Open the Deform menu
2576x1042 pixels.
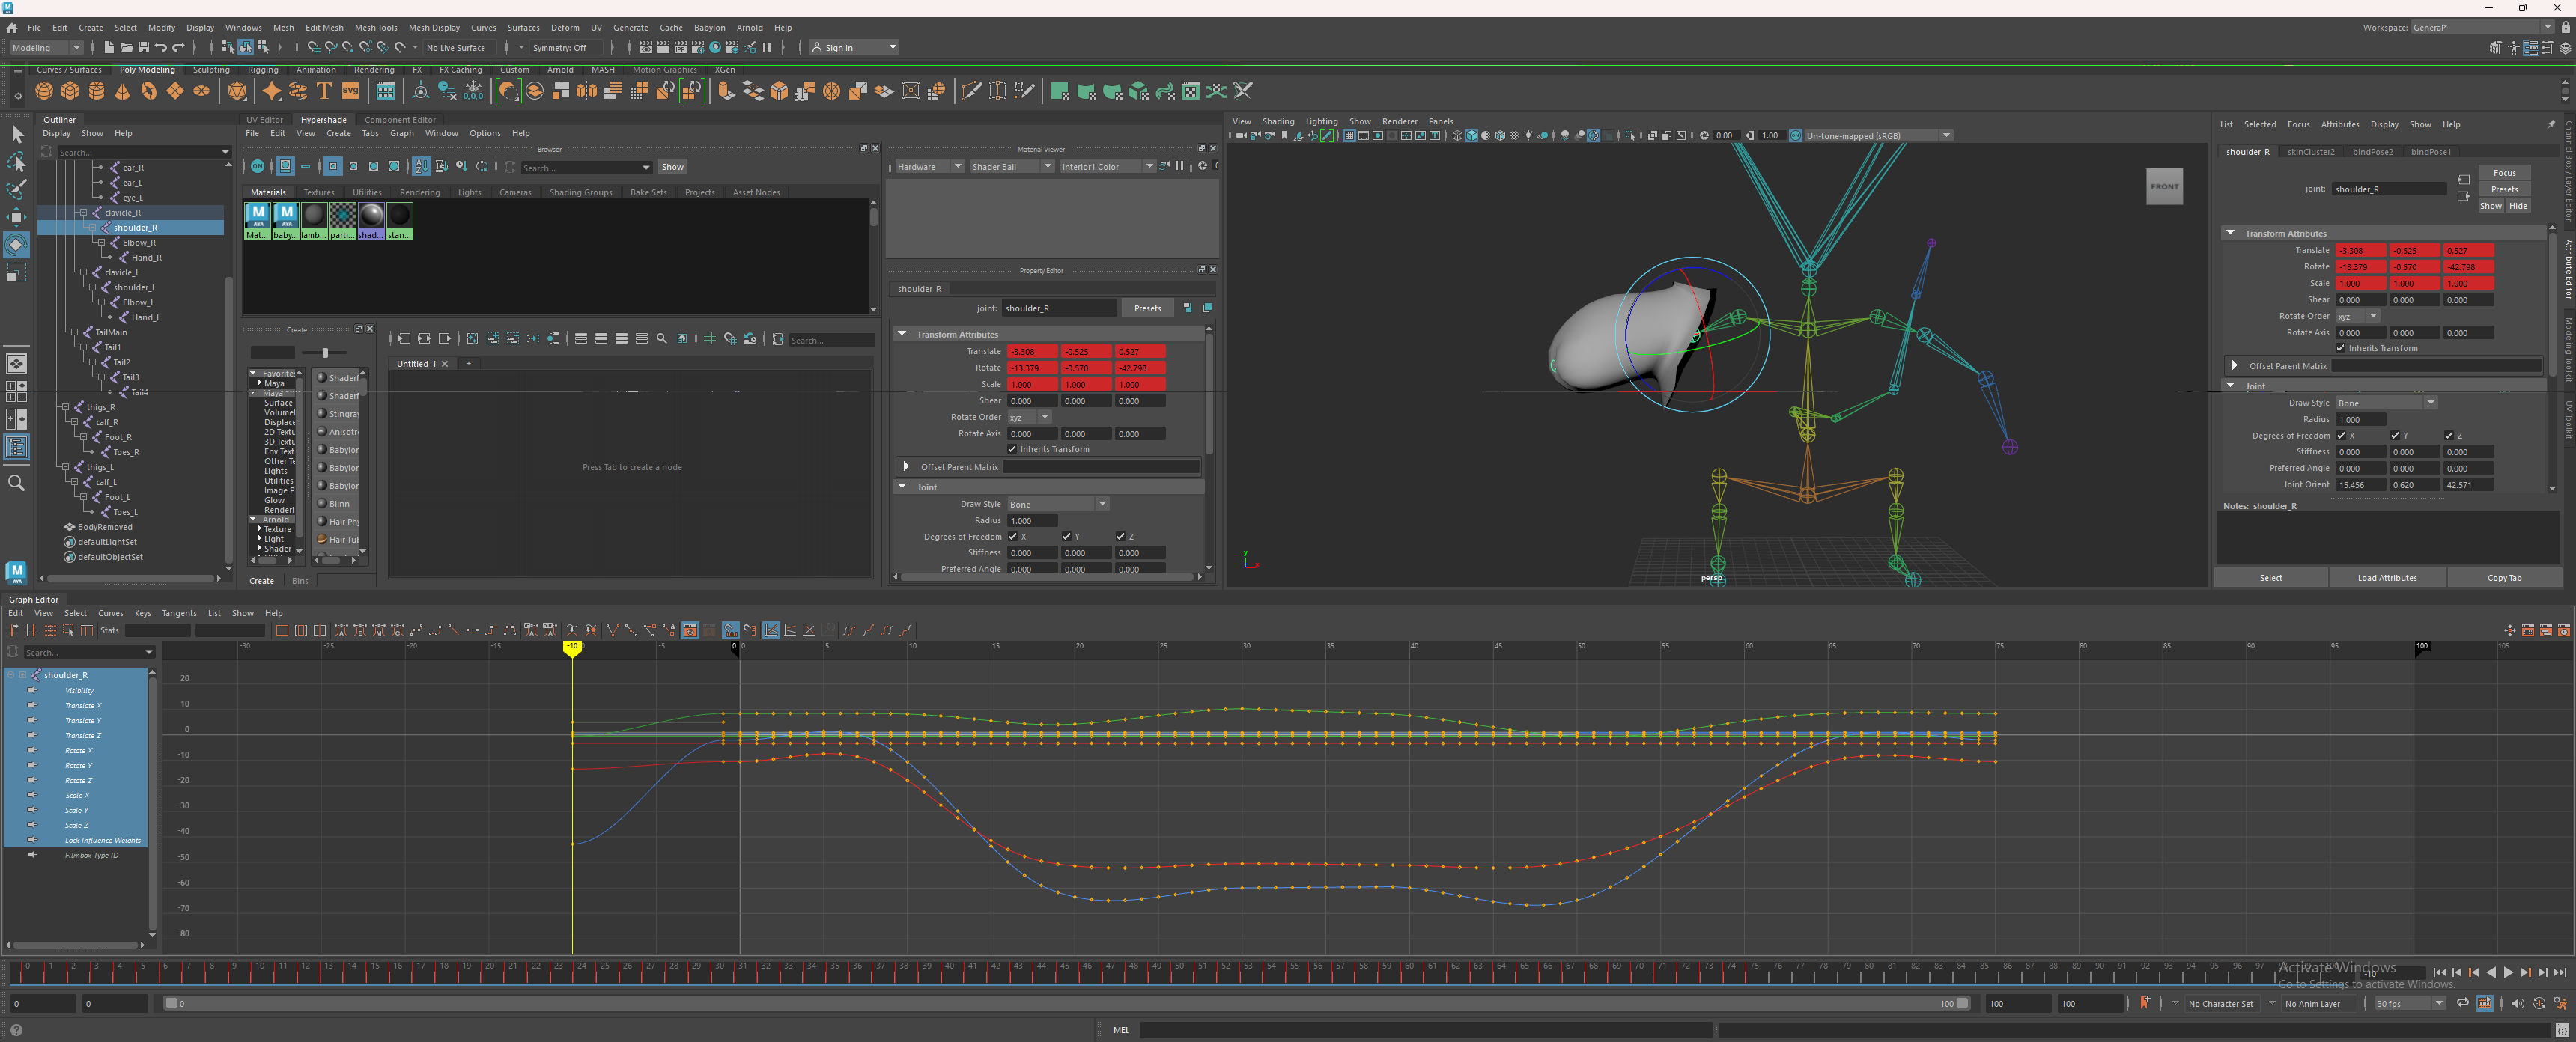click(x=564, y=28)
